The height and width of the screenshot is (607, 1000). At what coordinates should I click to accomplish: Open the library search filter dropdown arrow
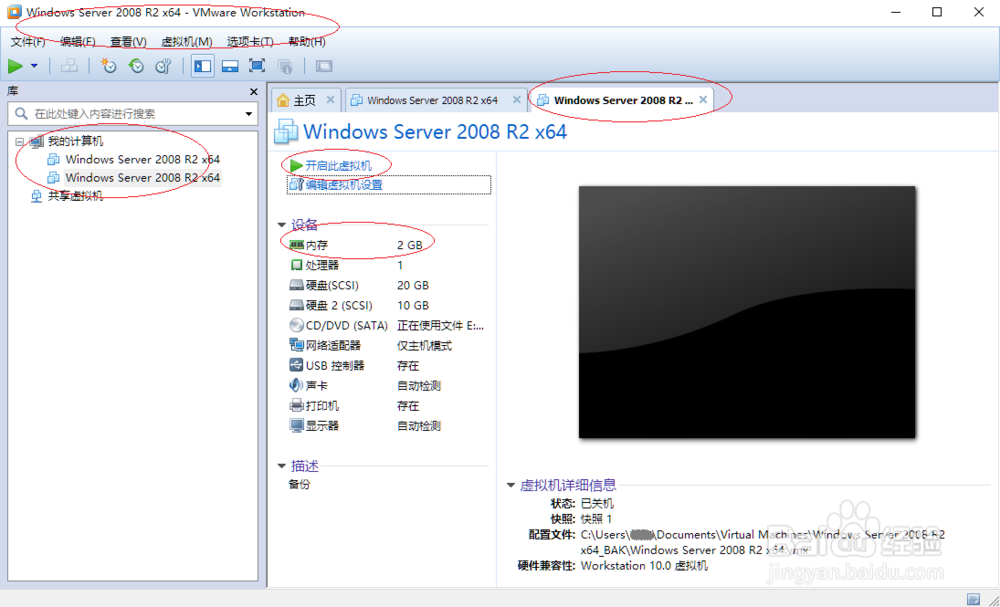(249, 114)
